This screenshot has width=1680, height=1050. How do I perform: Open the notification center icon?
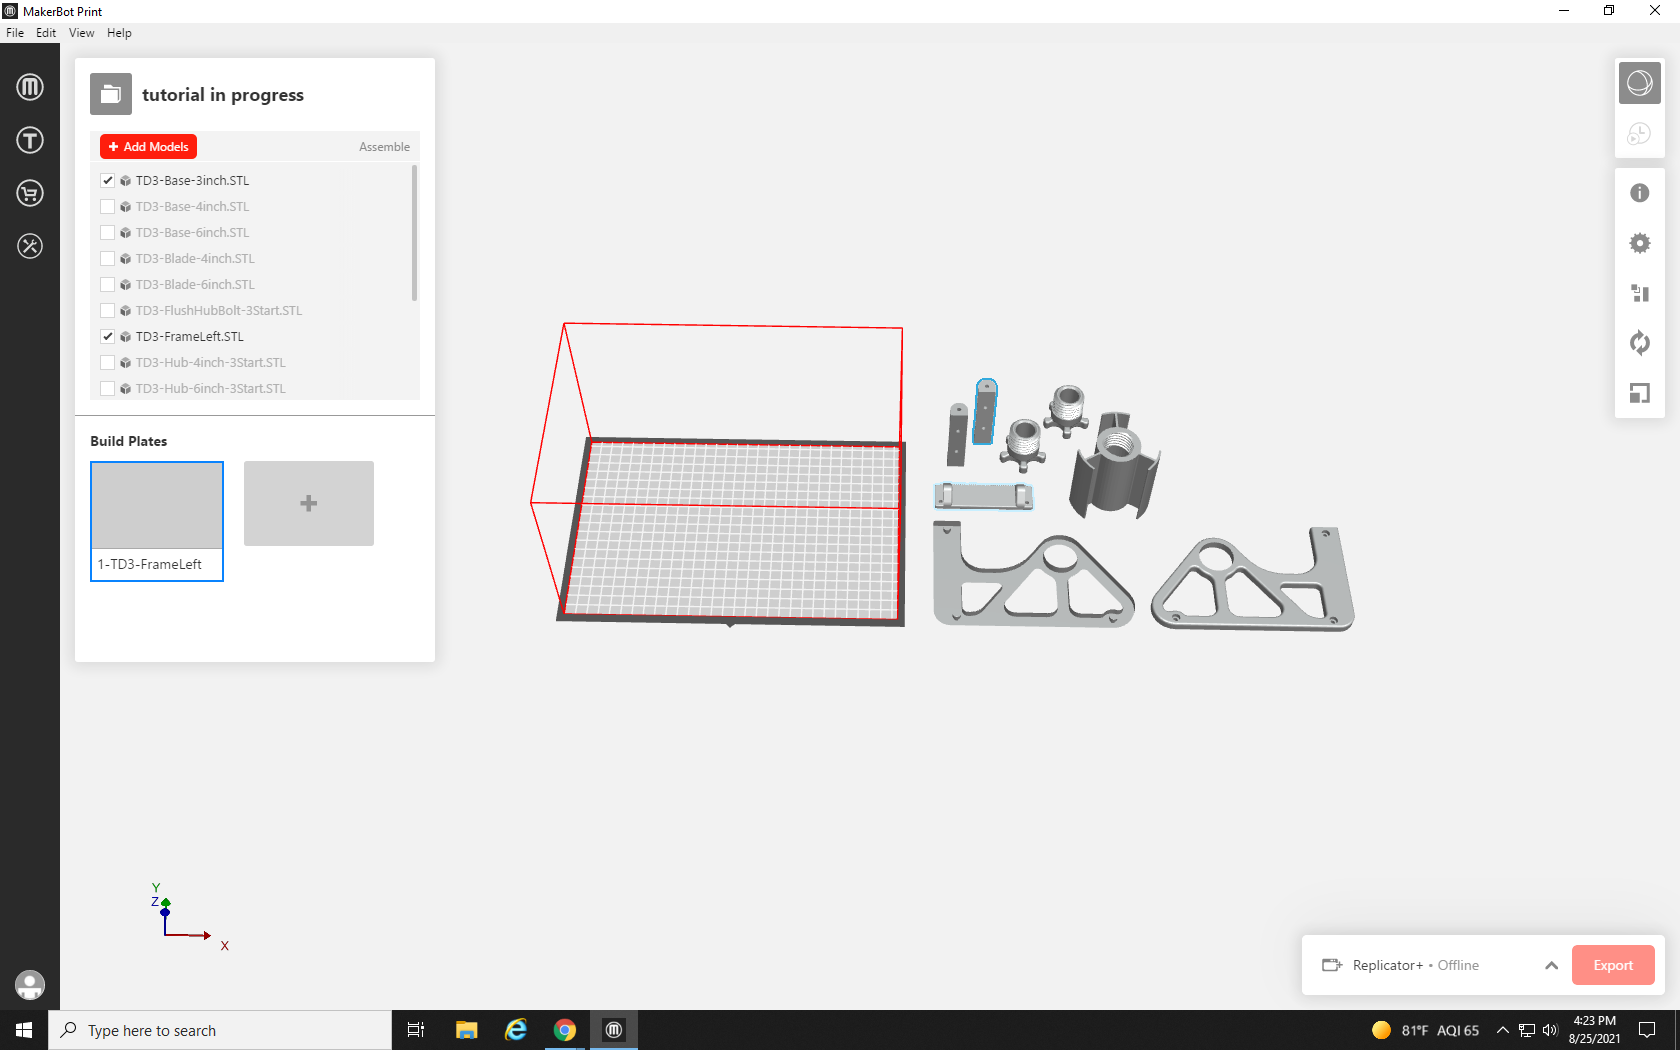[1647, 1030]
